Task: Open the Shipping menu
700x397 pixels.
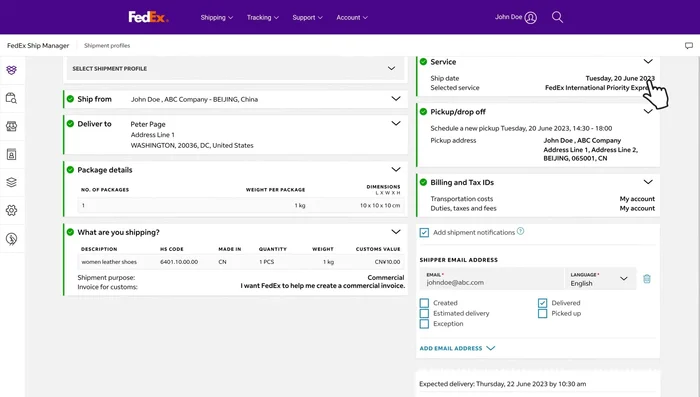Action: click(x=217, y=17)
